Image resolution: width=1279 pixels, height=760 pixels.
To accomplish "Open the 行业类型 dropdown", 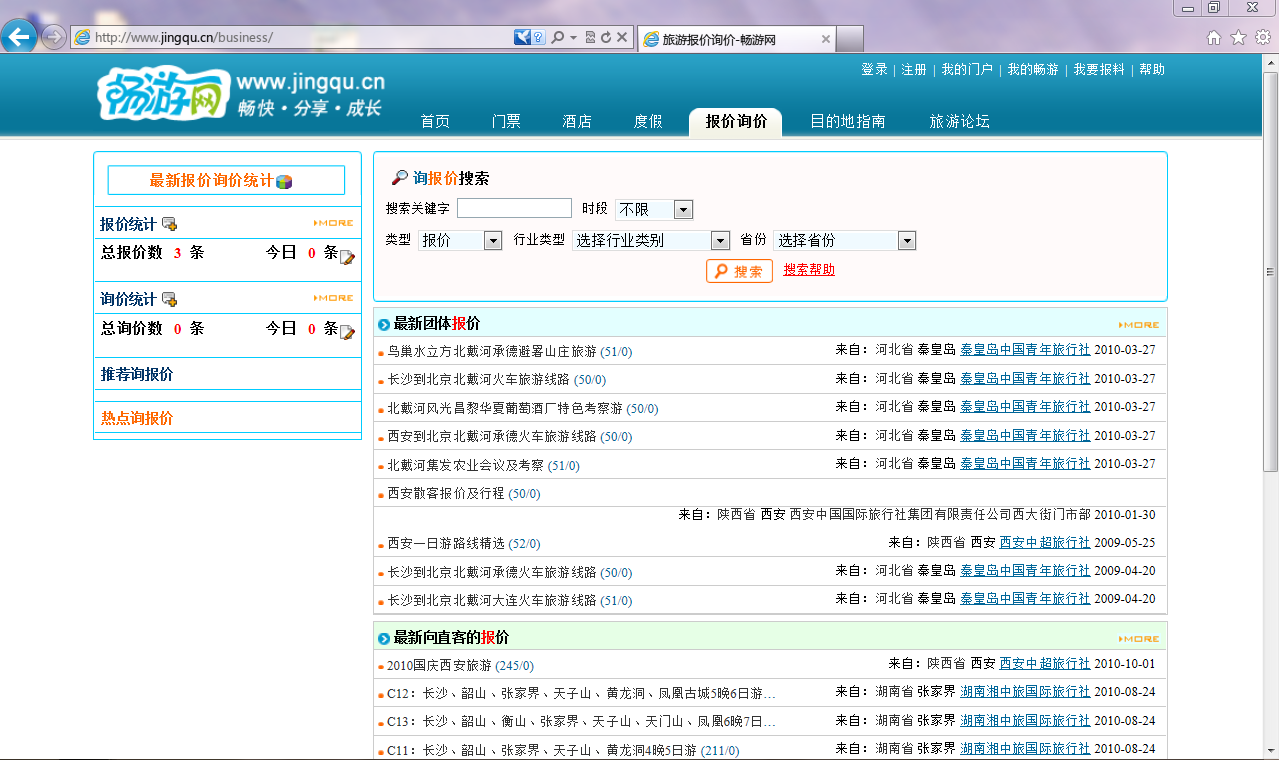I will (651, 241).
